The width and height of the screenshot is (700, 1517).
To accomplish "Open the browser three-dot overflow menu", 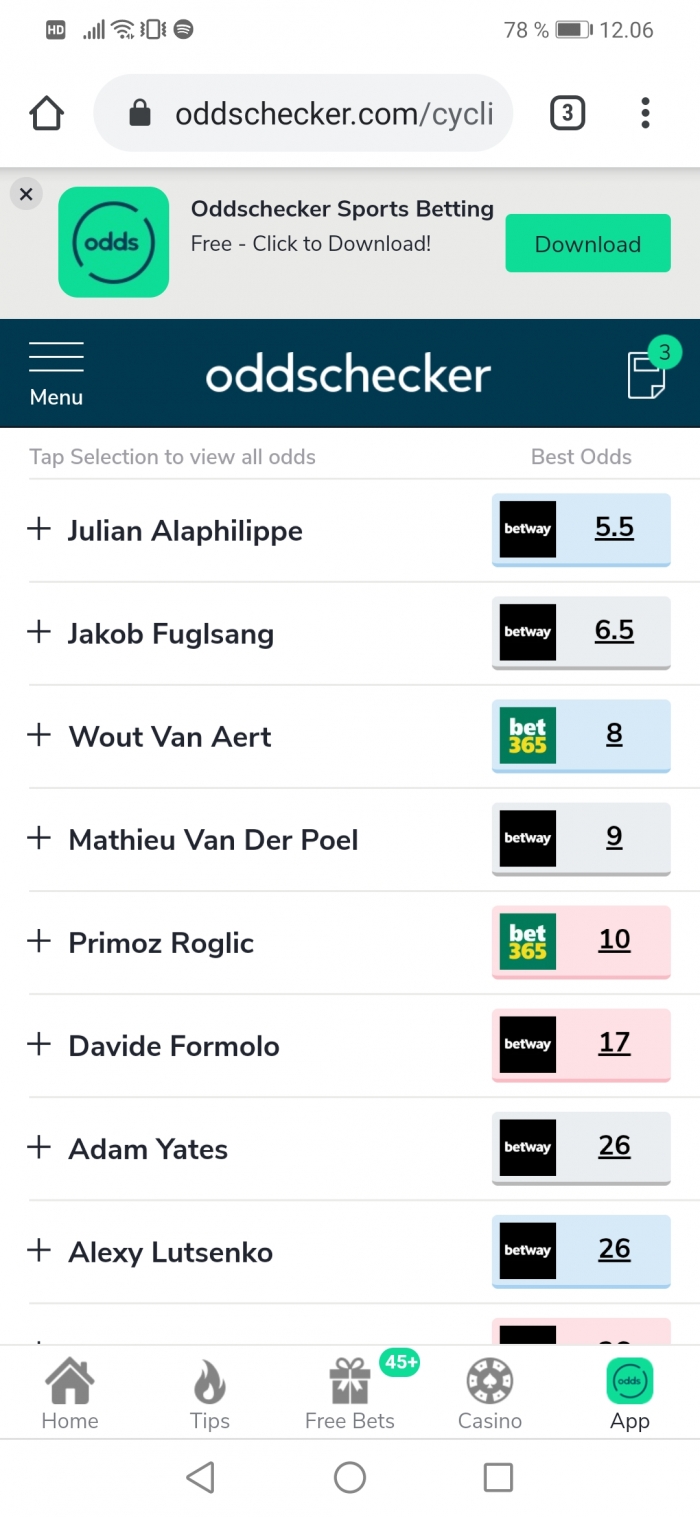I will (x=645, y=114).
